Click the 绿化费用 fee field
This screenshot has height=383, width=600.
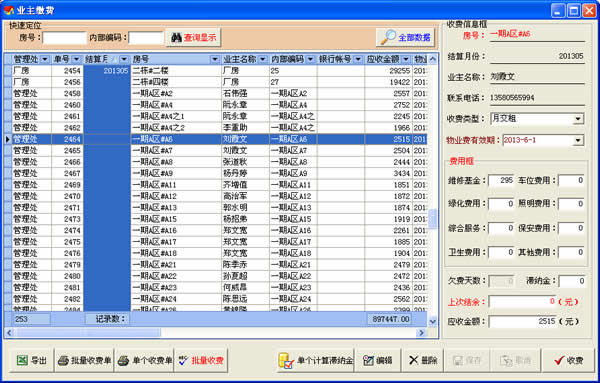(x=501, y=204)
